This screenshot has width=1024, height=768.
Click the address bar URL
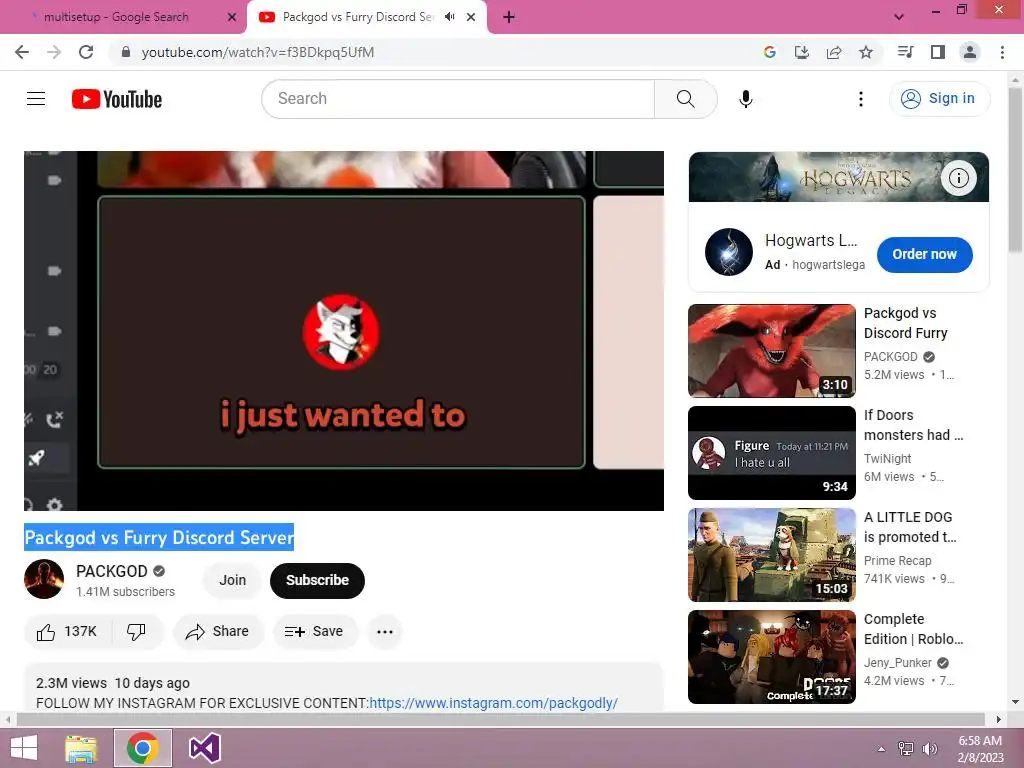(x=258, y=52)
